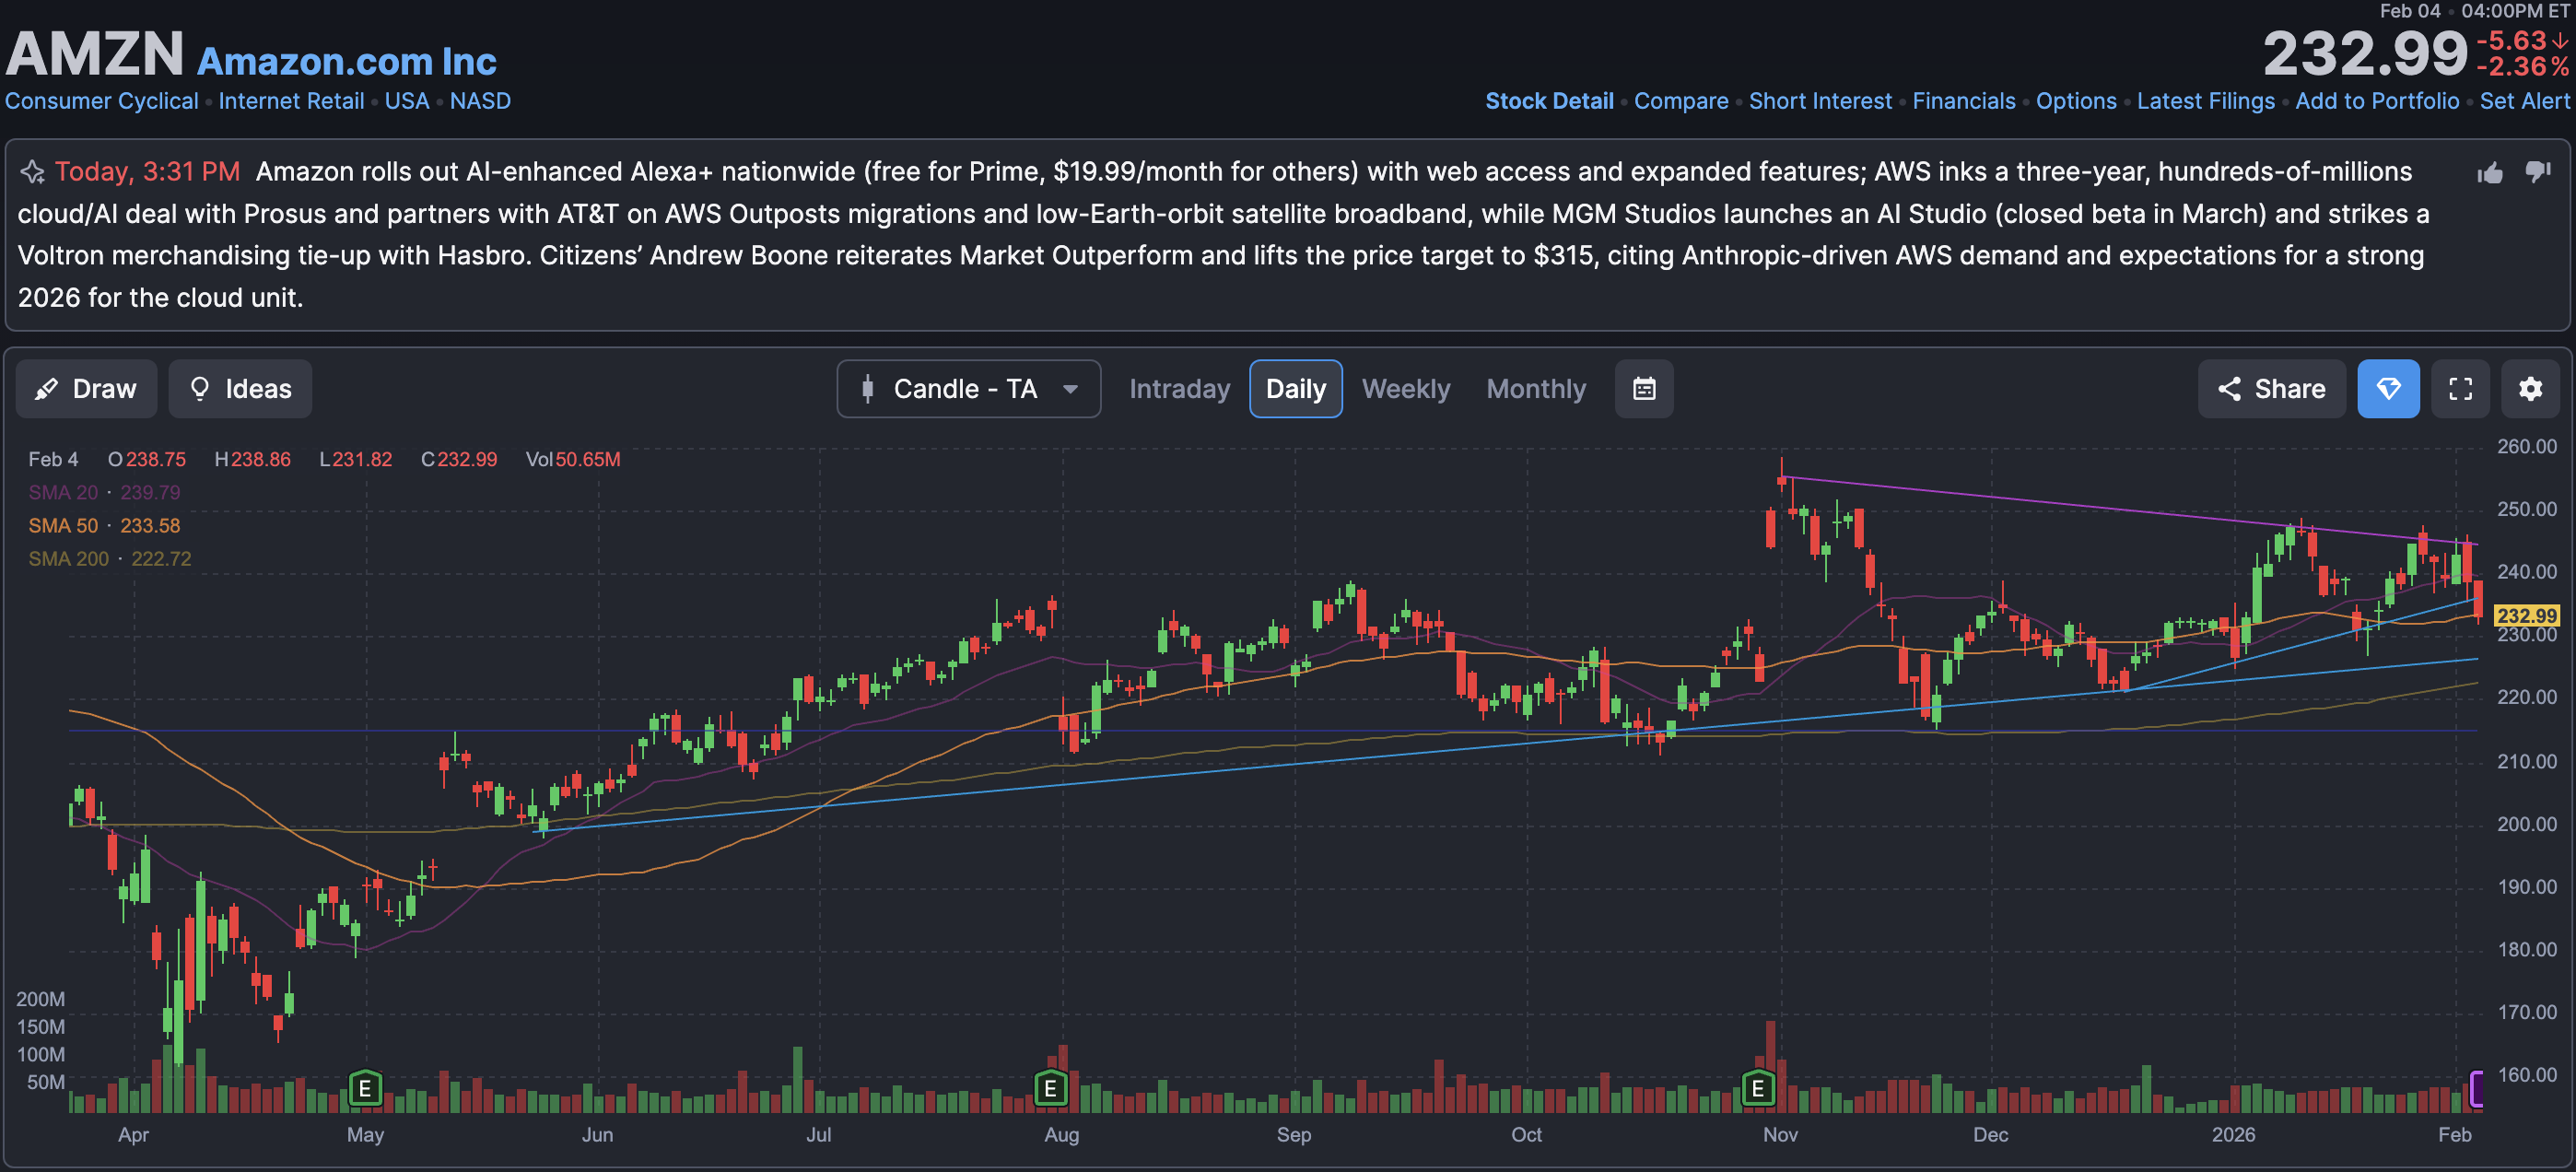
Task: Switch chart to Monthly timeframe
Action: 1535,389
